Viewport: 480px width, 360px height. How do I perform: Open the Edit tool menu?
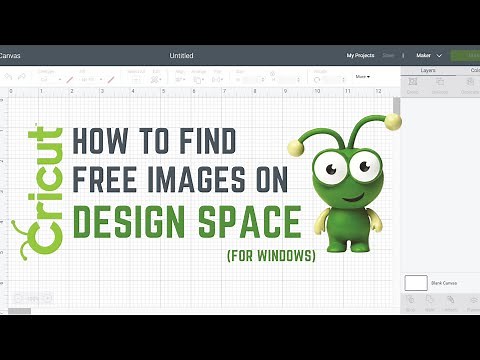click(x=156, y=80)
